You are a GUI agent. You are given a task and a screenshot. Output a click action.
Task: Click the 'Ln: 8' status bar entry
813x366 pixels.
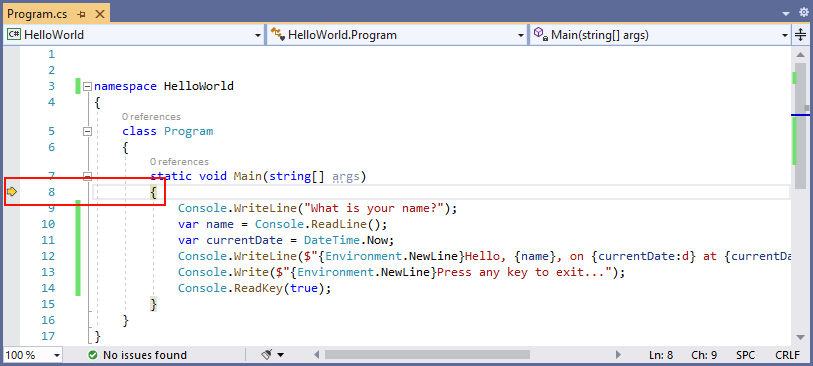pos(661,355)
